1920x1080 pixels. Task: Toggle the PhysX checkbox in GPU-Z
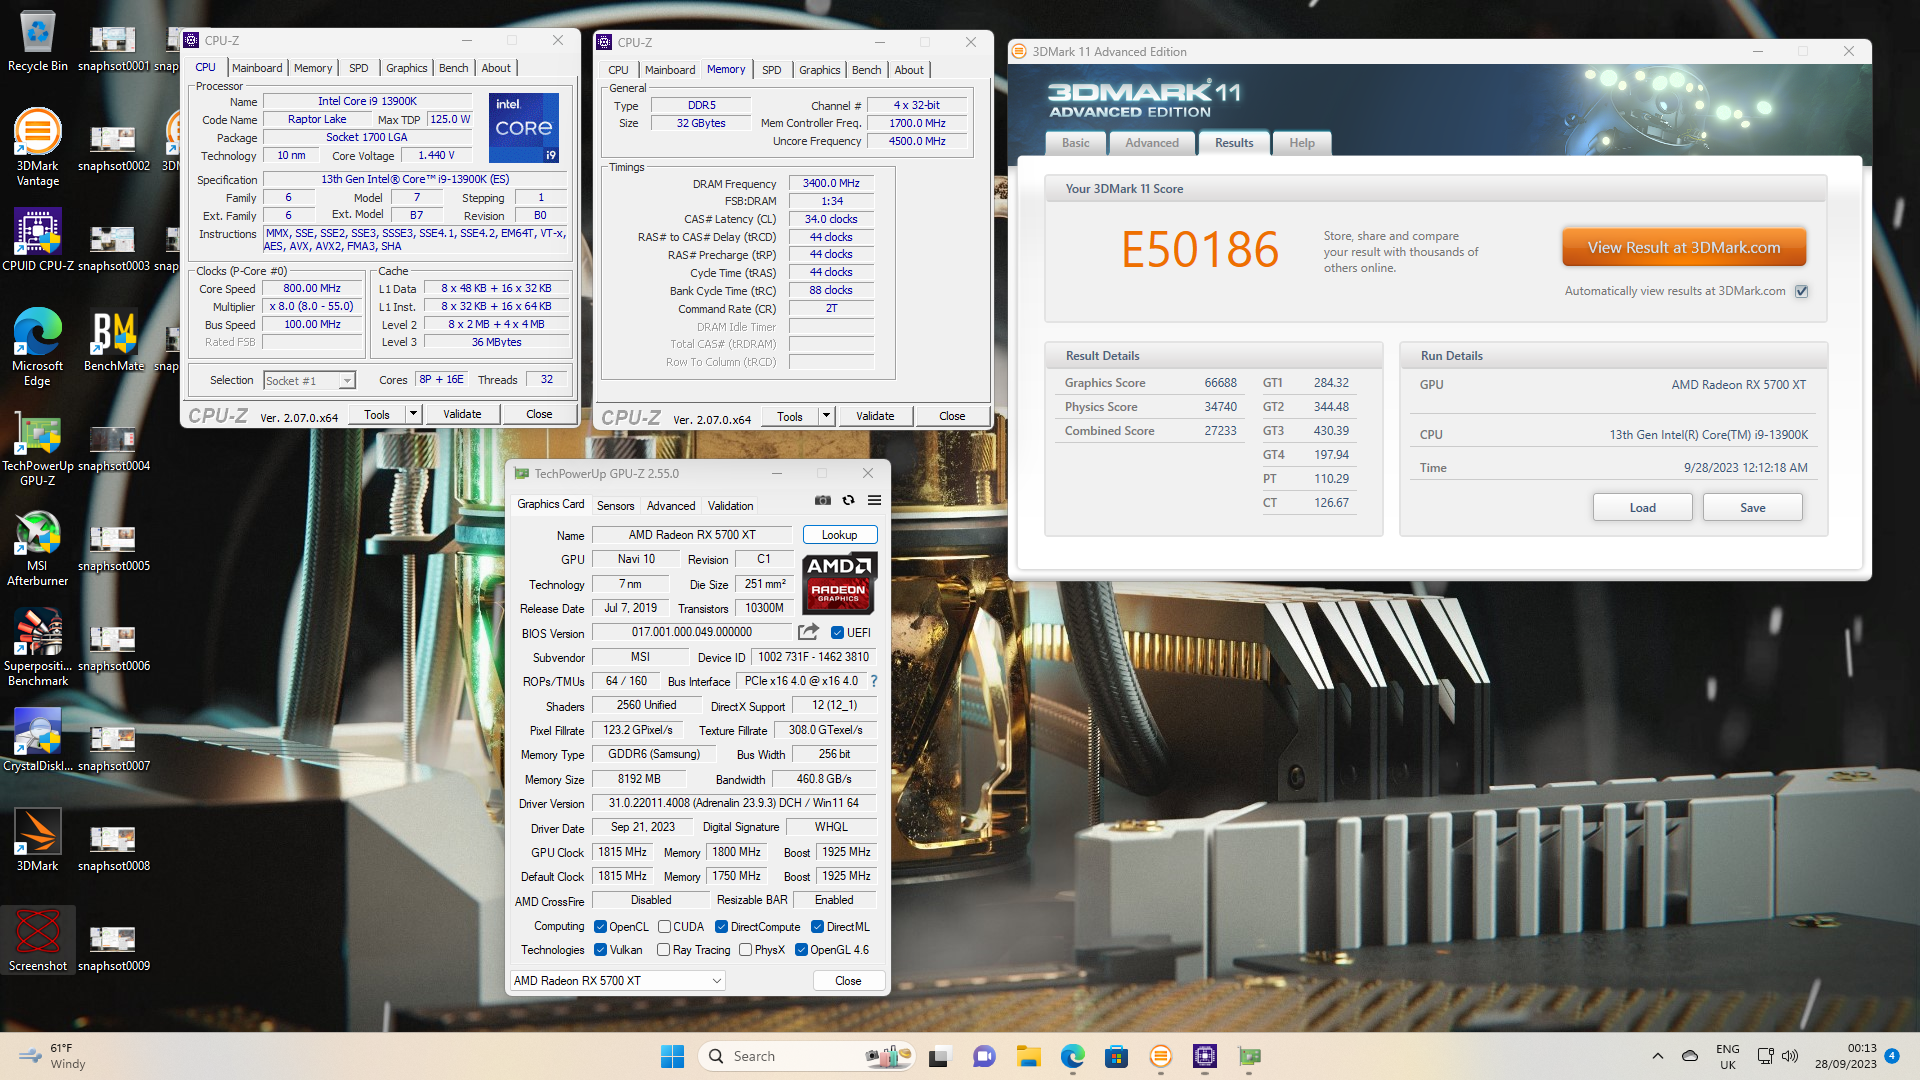coord(746,950)
